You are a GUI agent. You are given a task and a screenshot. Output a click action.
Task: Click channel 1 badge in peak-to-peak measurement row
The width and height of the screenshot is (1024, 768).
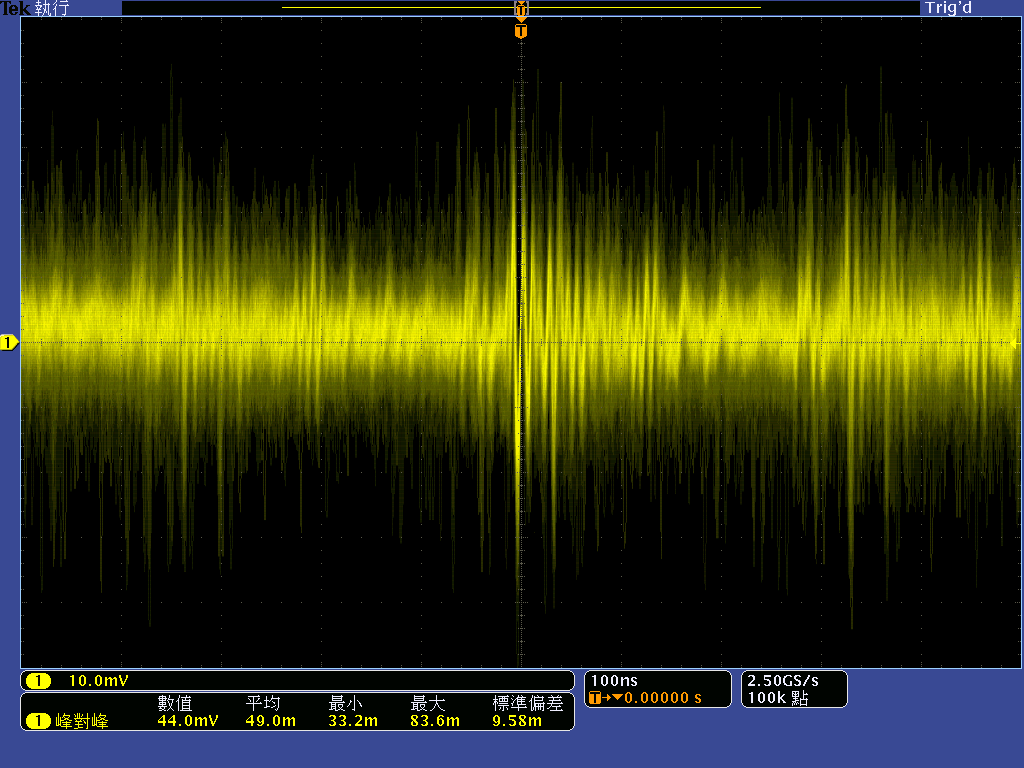(38, 721)
